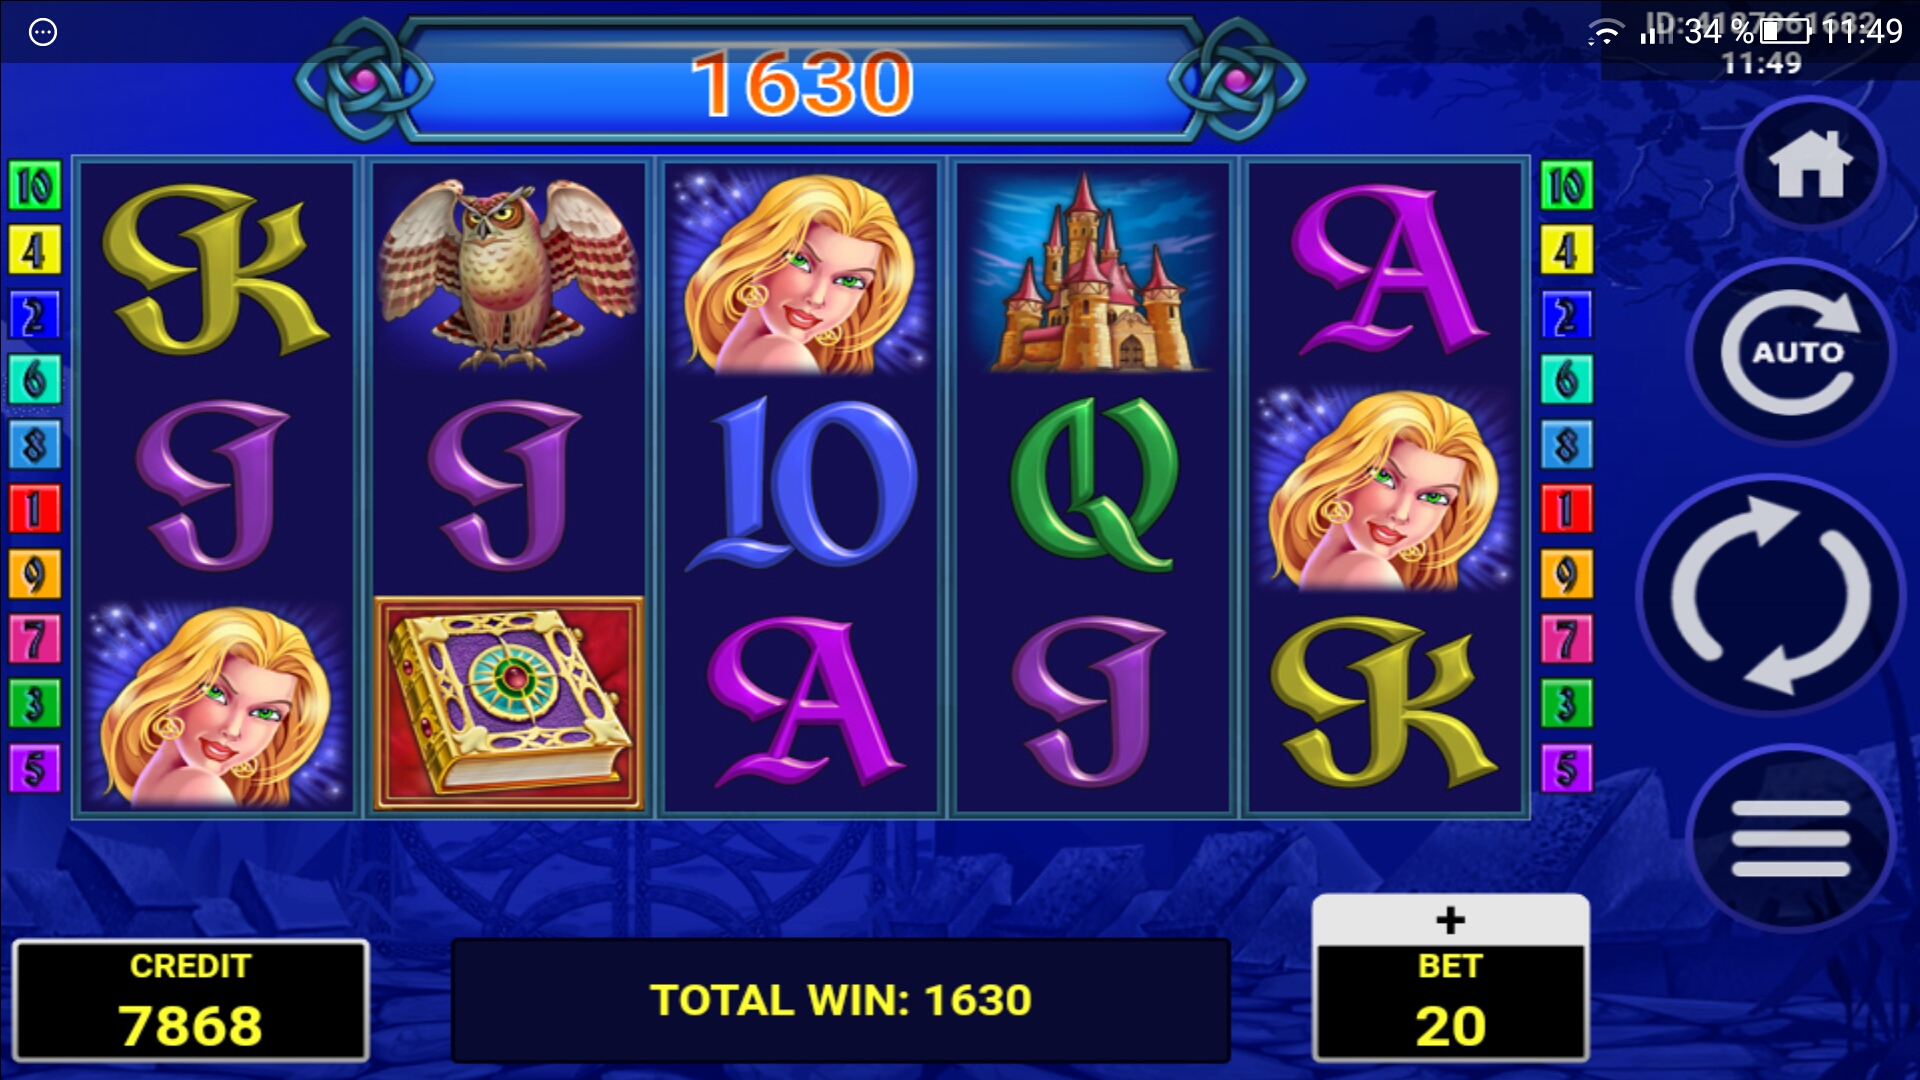Tap the owl symbol on second reel
The width and height of the screenshot is (1920, 1080).
tap(509, 272)
